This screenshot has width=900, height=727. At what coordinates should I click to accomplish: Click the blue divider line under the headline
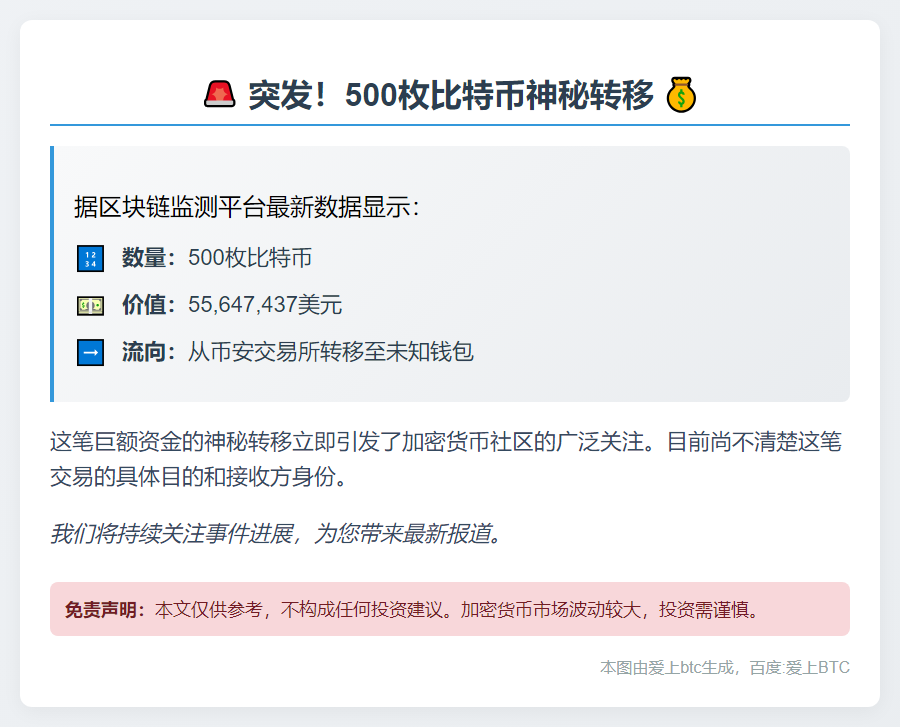[450, 125]
